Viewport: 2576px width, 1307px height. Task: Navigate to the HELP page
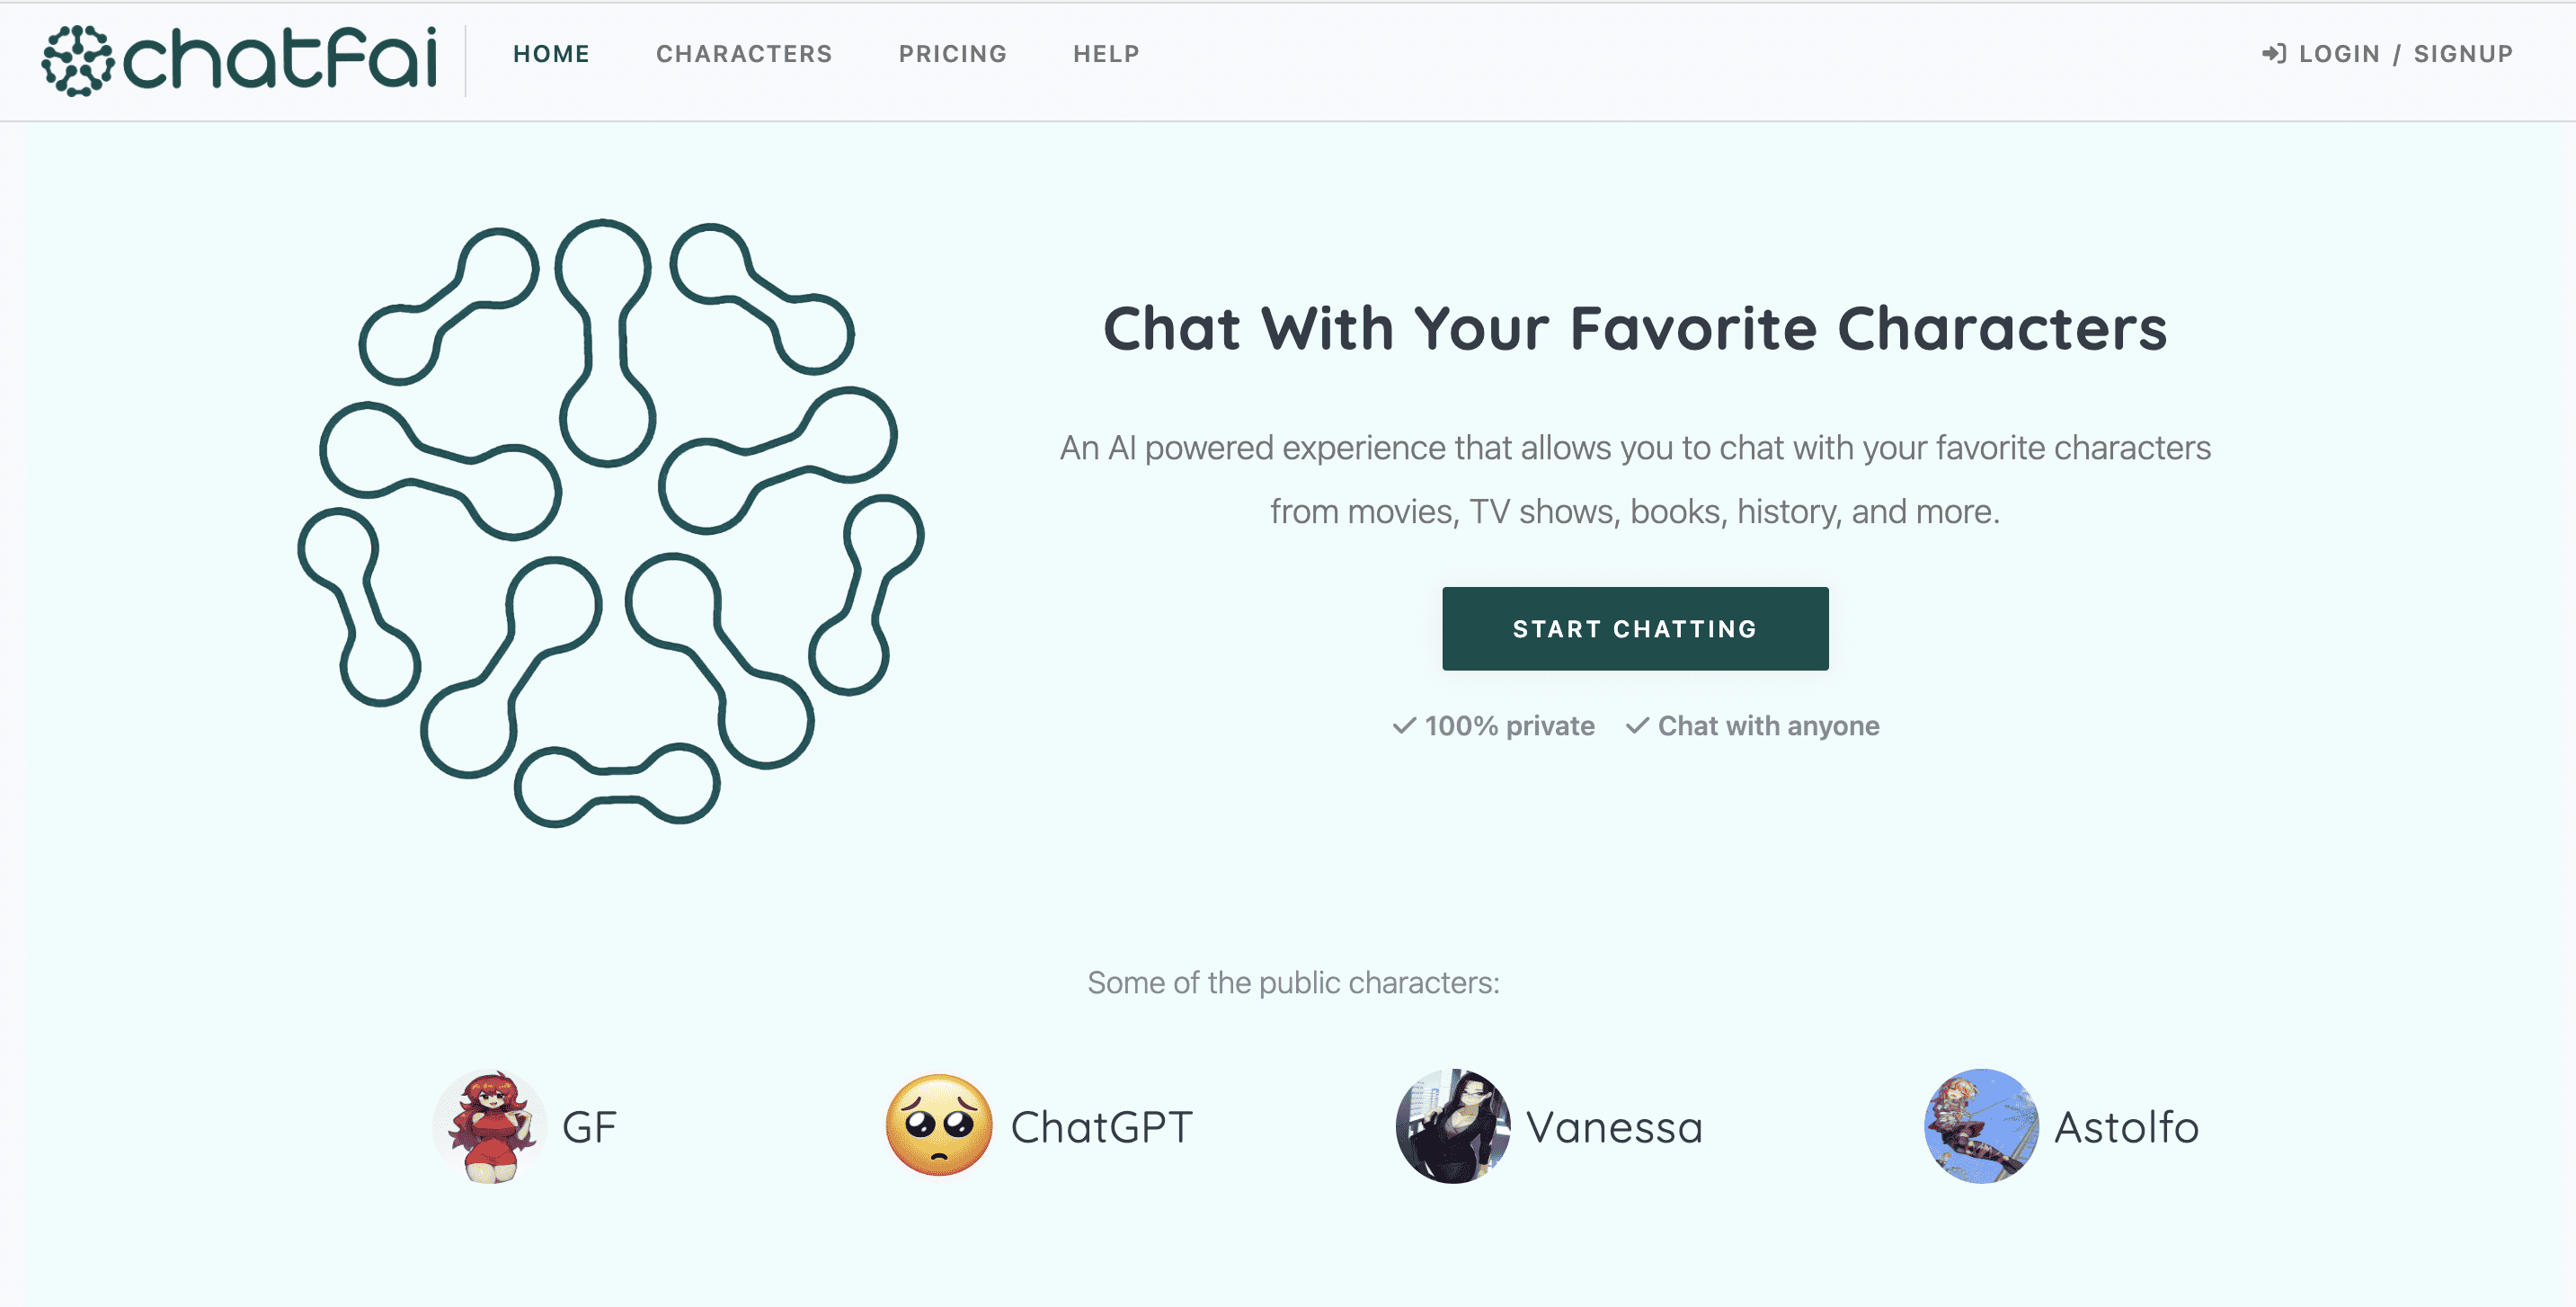tap(1106, 54)
